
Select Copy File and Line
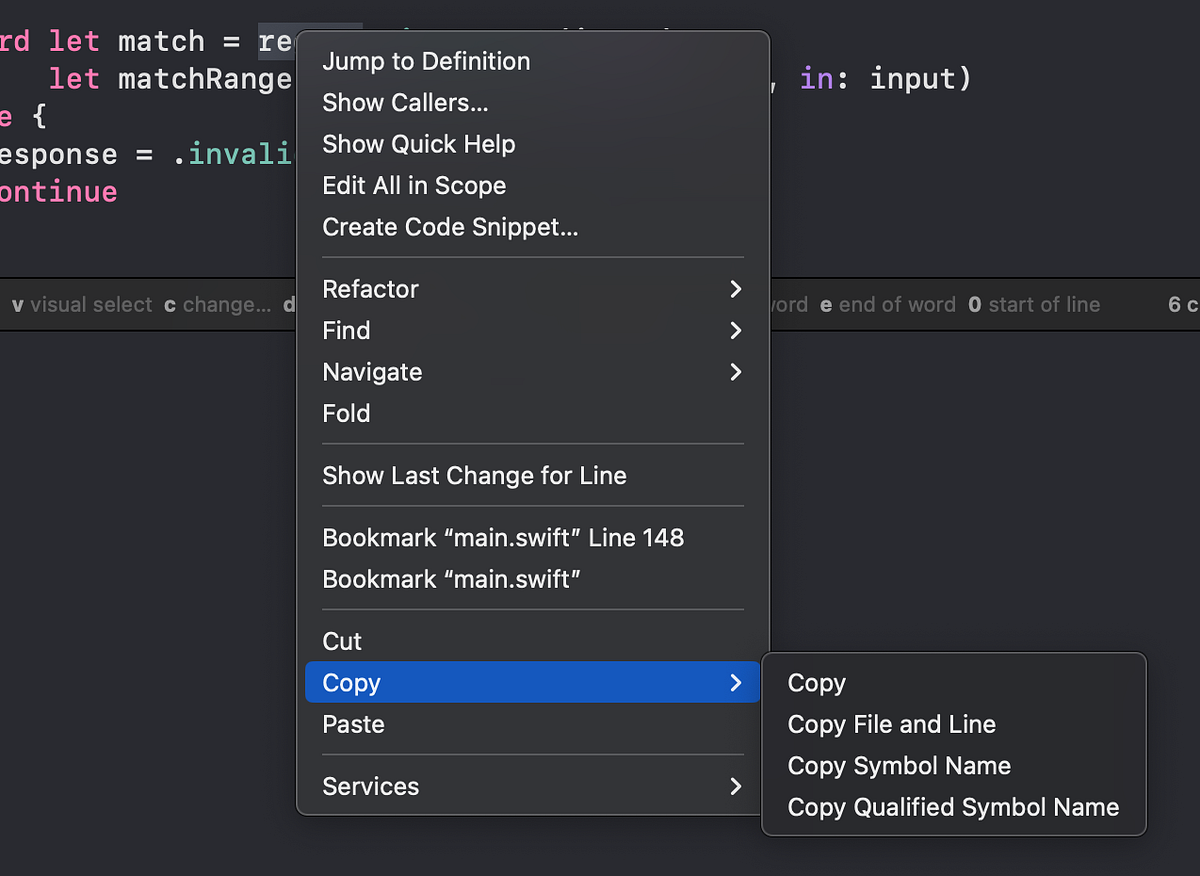click(x=890, y=724)
